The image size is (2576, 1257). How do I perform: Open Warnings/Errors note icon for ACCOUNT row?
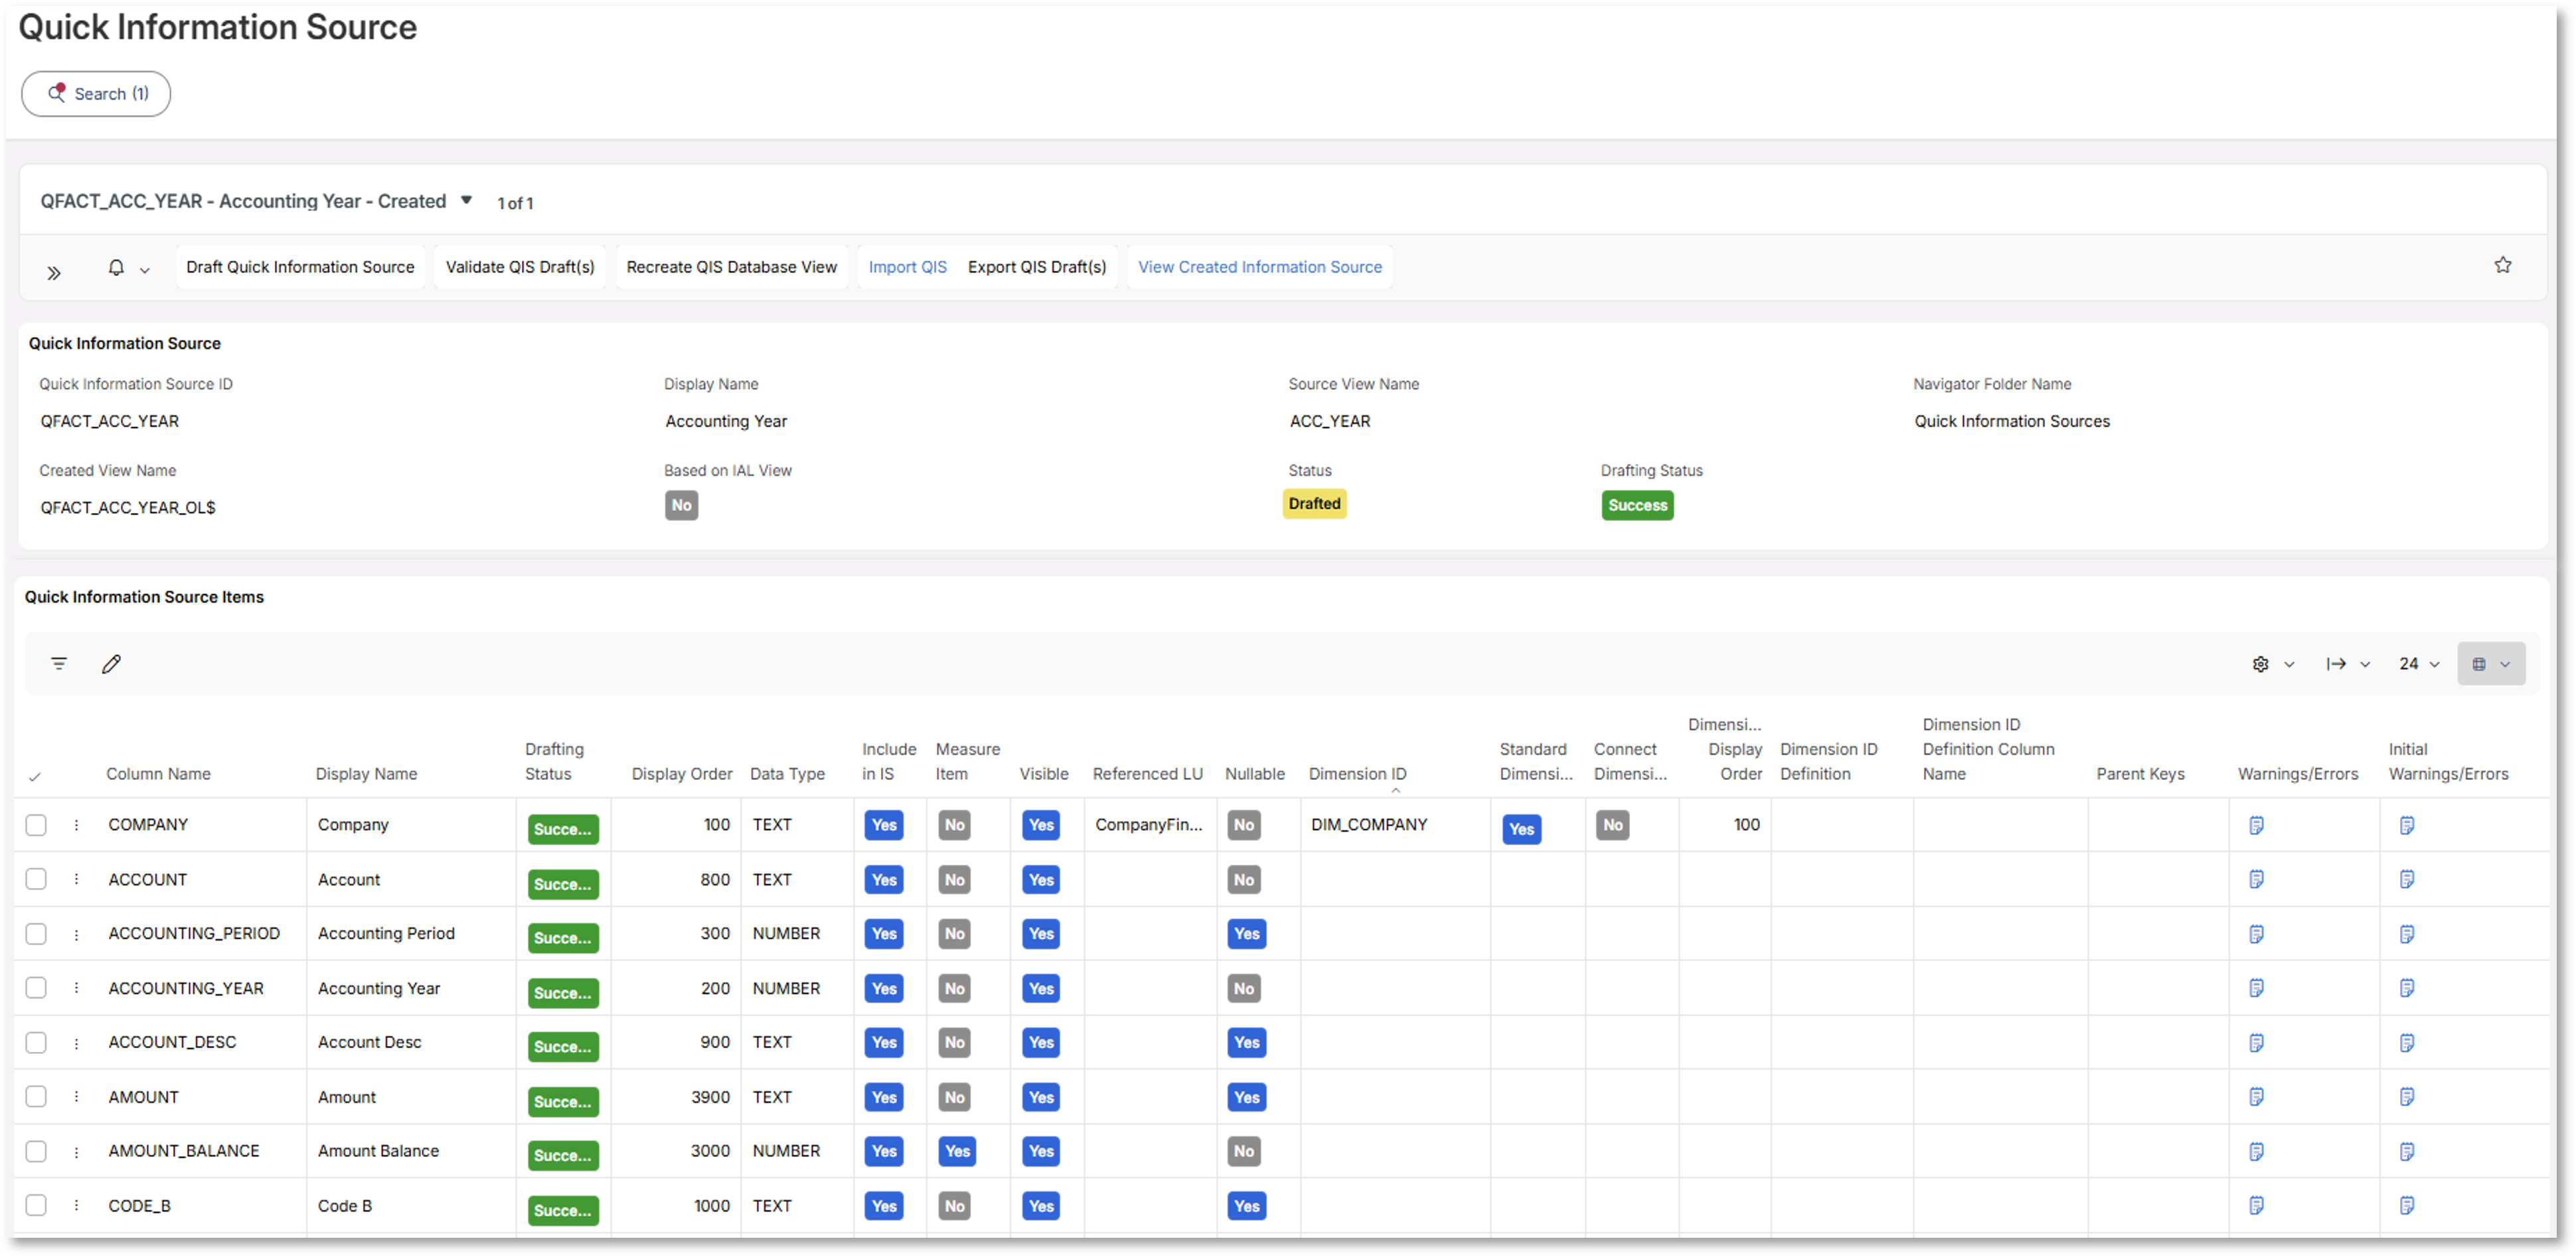(2256, 879)
